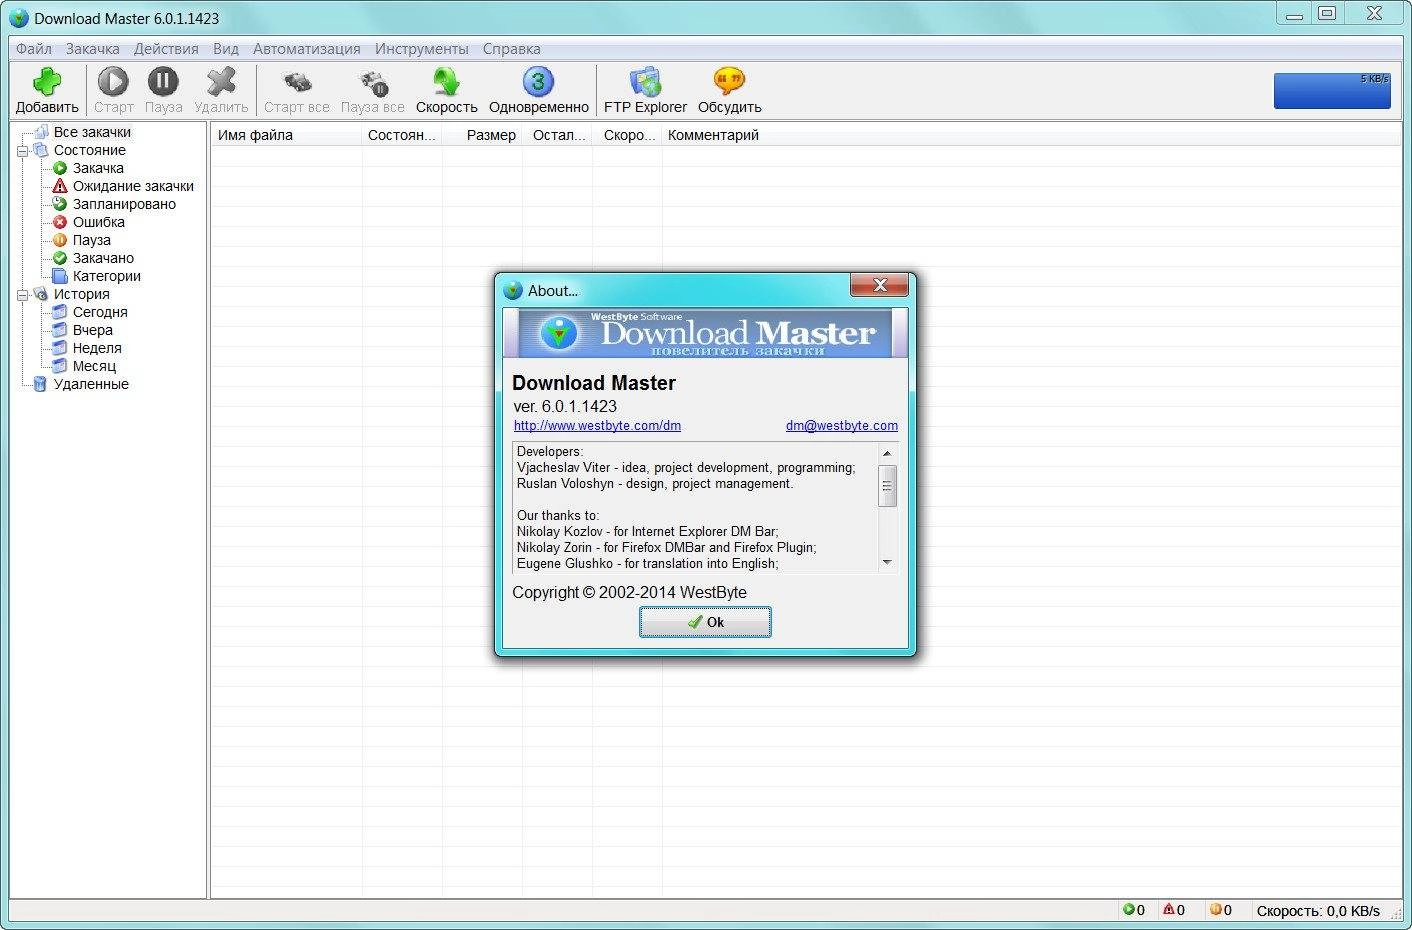Click the About dialog title bar globe icon
This screenshot has height=930, width=1412.
(x=513, y=290)
